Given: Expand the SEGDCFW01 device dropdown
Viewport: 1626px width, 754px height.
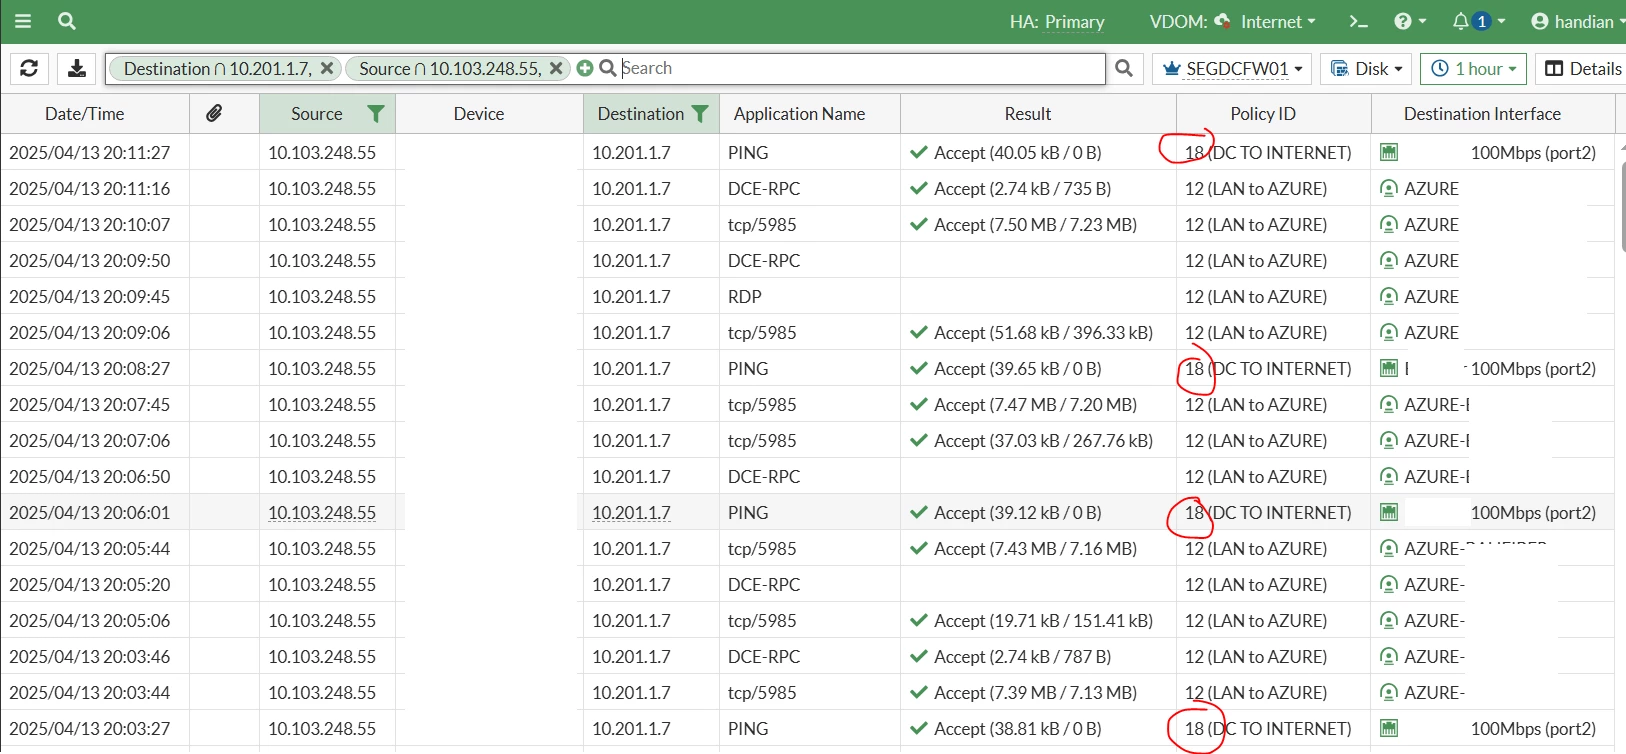Looking at the screenshot, I should click(1232, 69).
